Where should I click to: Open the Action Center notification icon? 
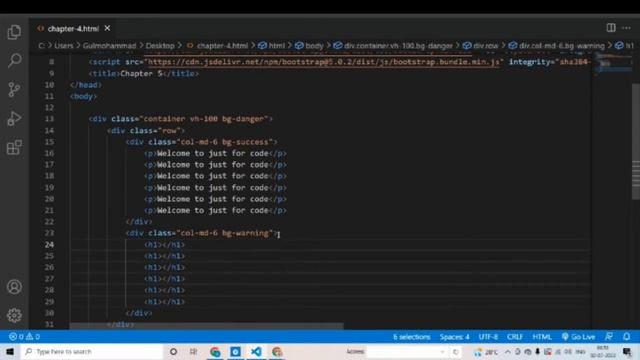[x=627, y=351]
